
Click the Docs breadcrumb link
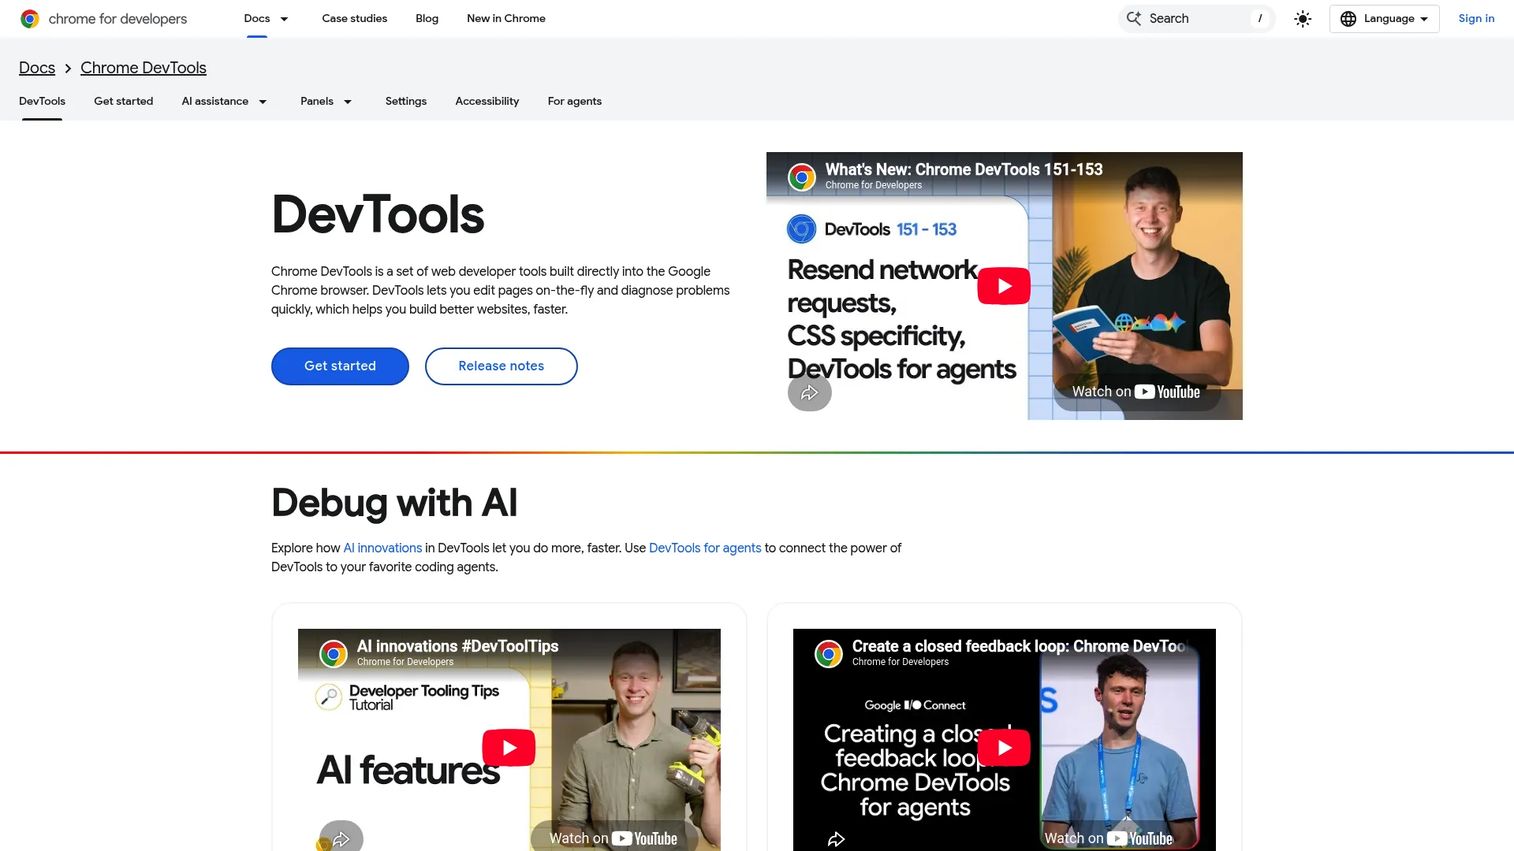(x=37, y=68)
